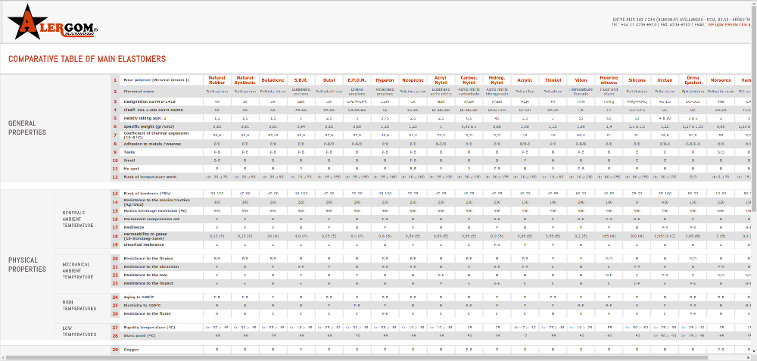Click the Butyl column header
The width and height of the screenshot is (757, 361).
click(x=328, y=80)
